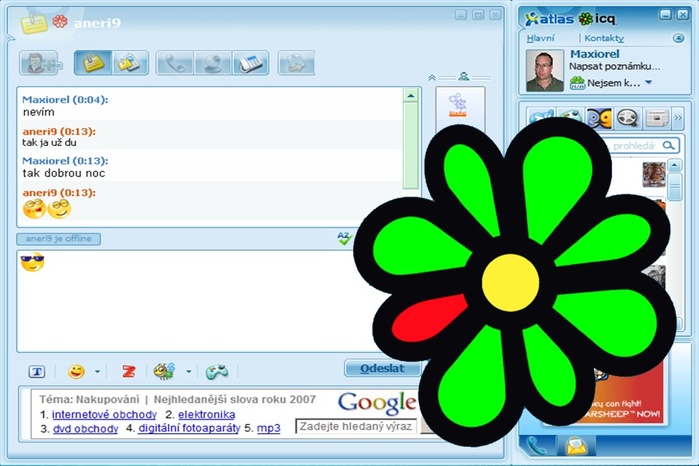Click Maxiorel's avatar photo

coord(544,70)
